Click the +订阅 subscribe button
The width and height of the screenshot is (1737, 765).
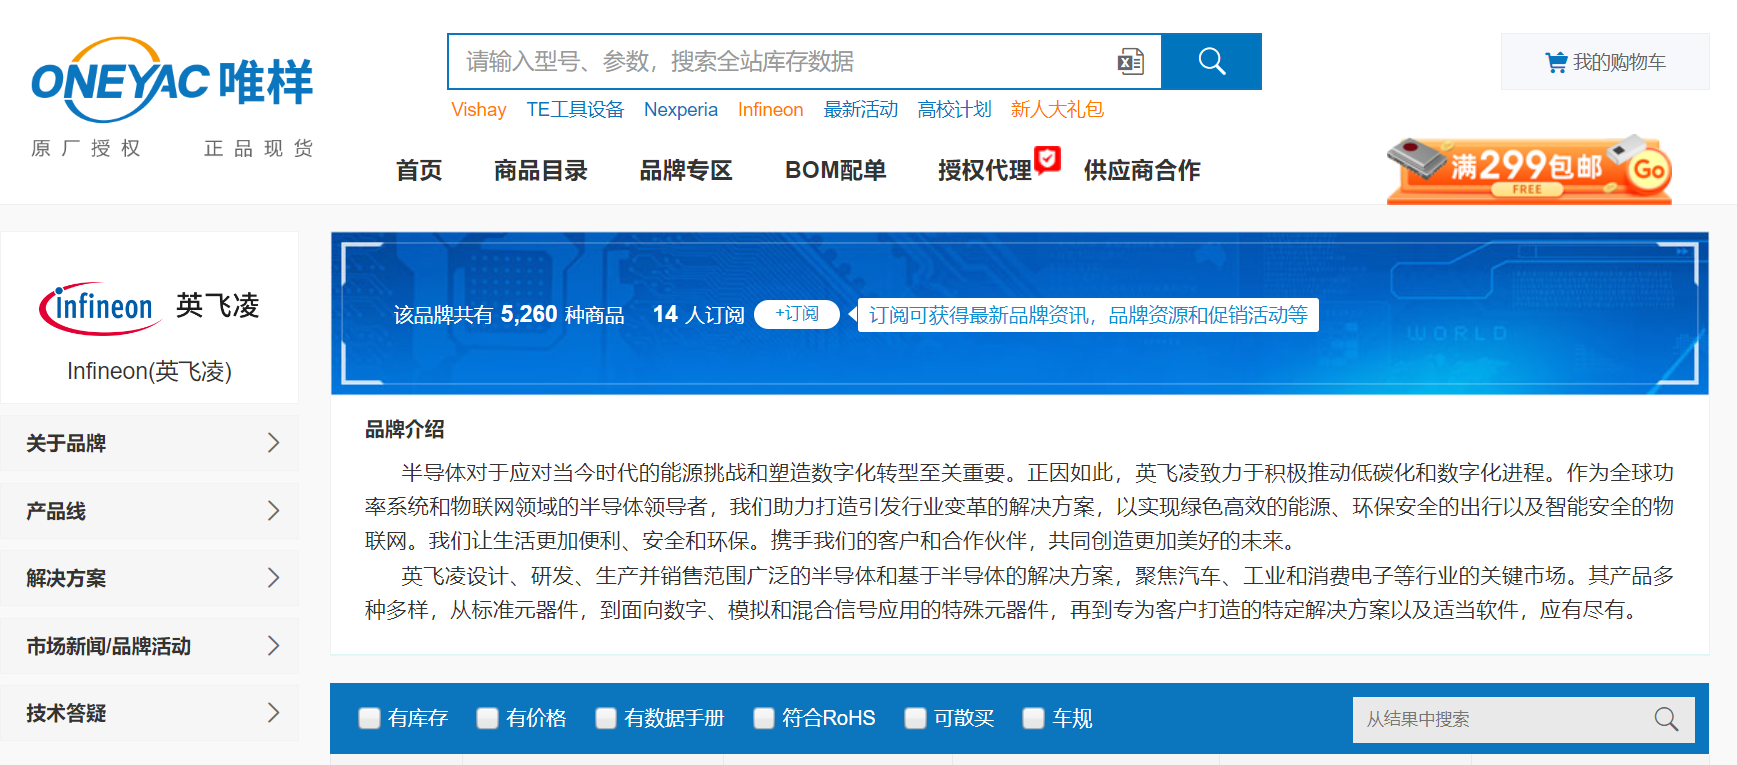(796, 314)
